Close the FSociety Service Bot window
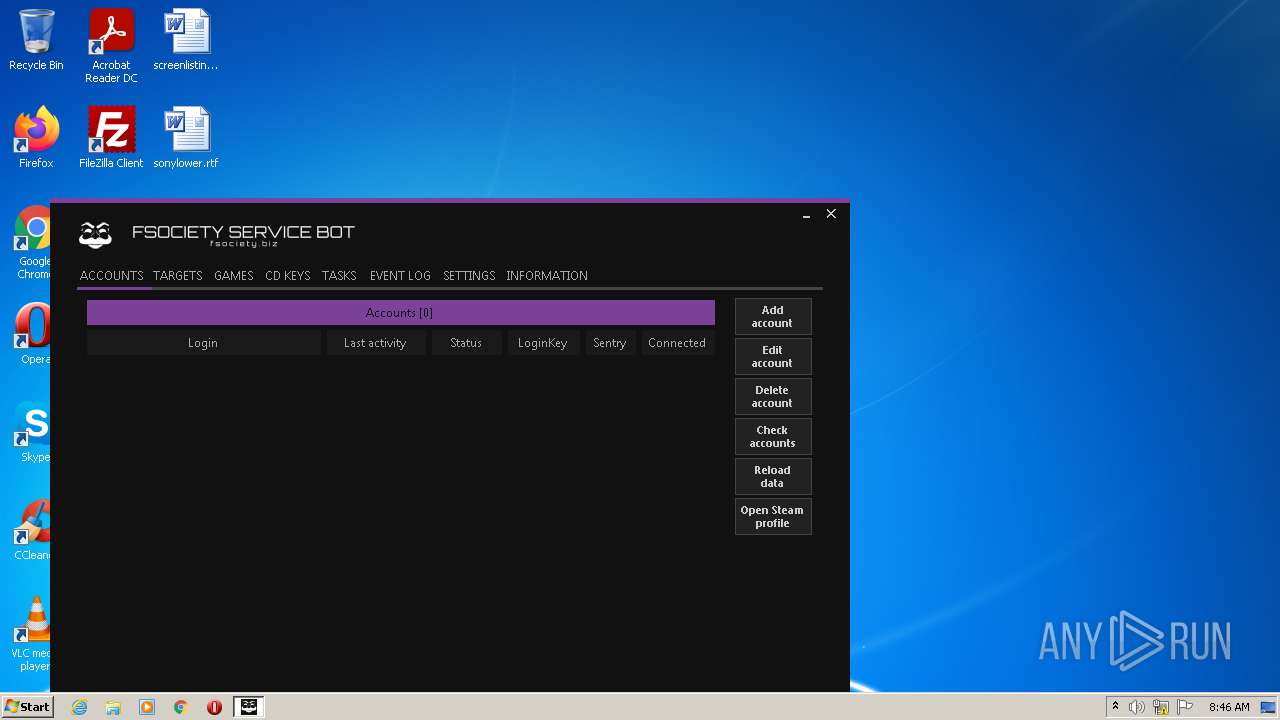Viewport: 1280px width, 720px height. click(831, 214)
